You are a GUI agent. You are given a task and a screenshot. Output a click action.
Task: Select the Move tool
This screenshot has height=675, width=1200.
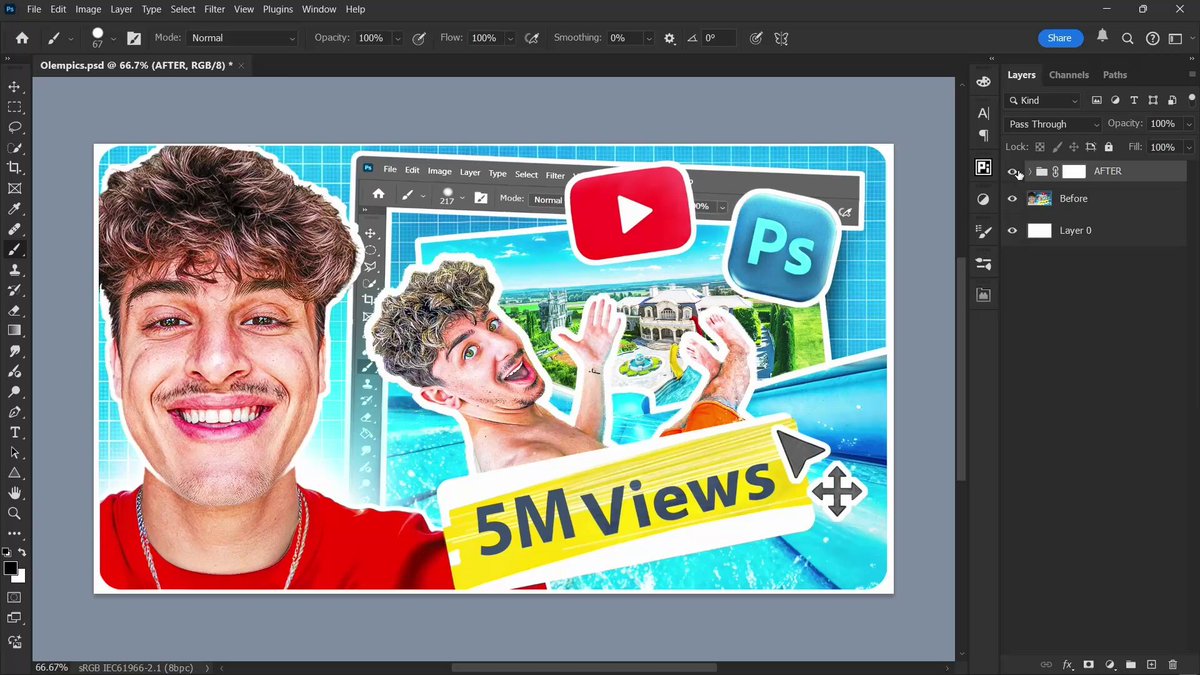(x=14, y=87)
